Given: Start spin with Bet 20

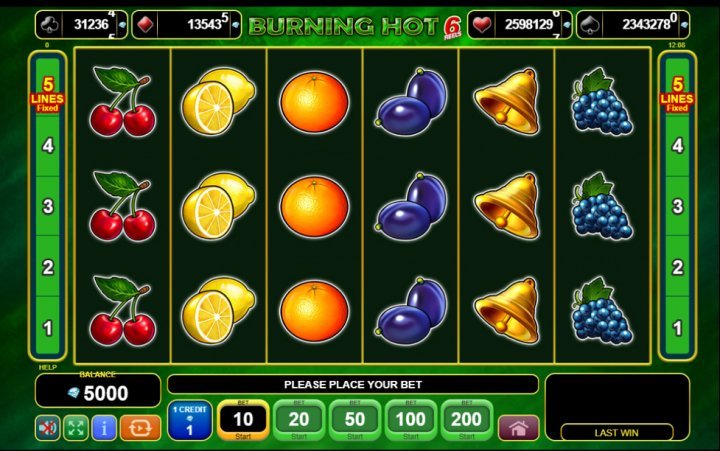Looking at the screenshot, I should pos(299,420).
